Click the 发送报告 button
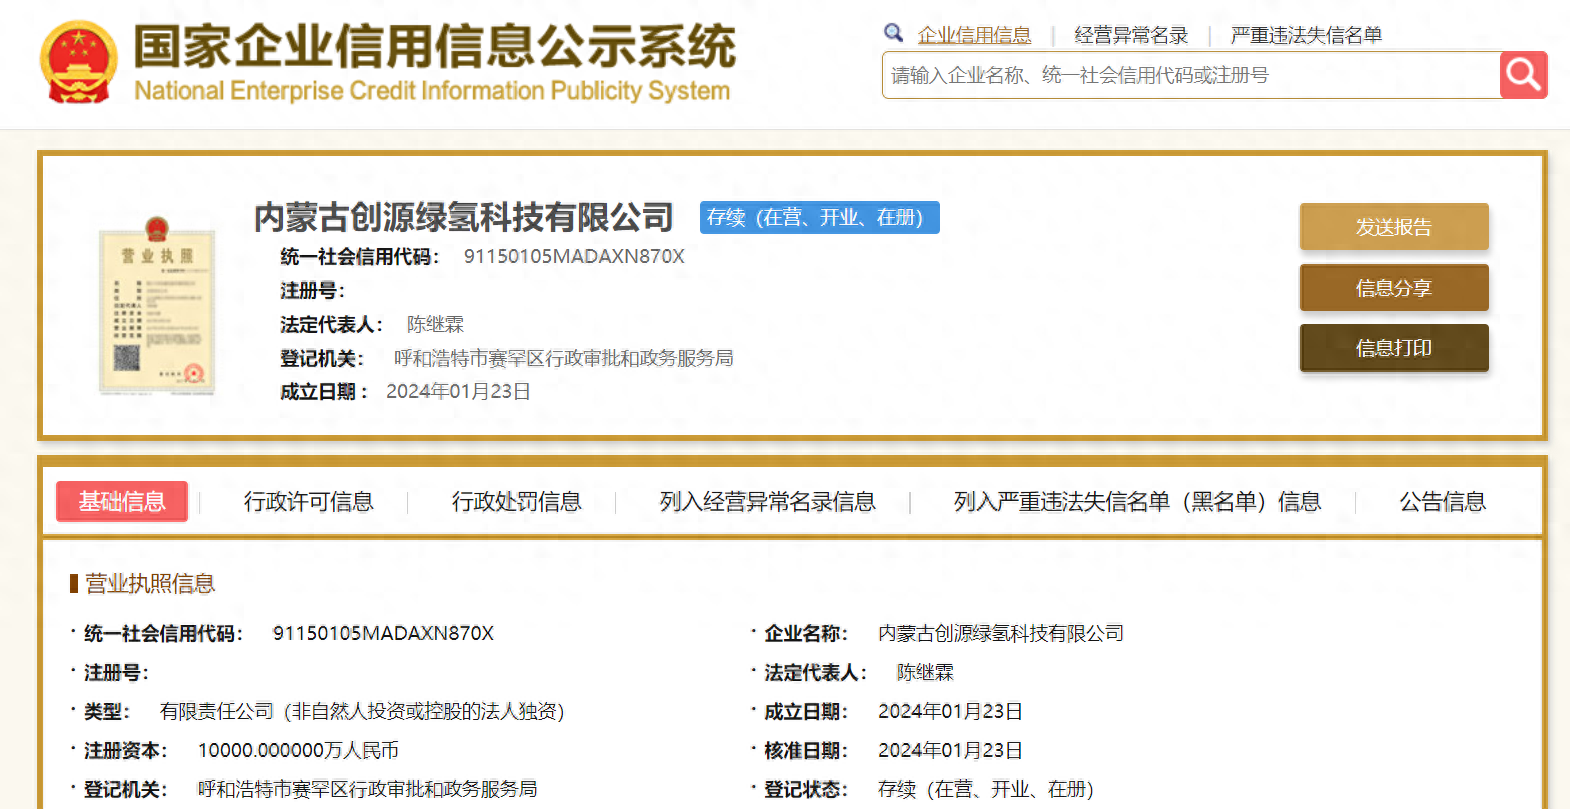 tap(1394, 227)
